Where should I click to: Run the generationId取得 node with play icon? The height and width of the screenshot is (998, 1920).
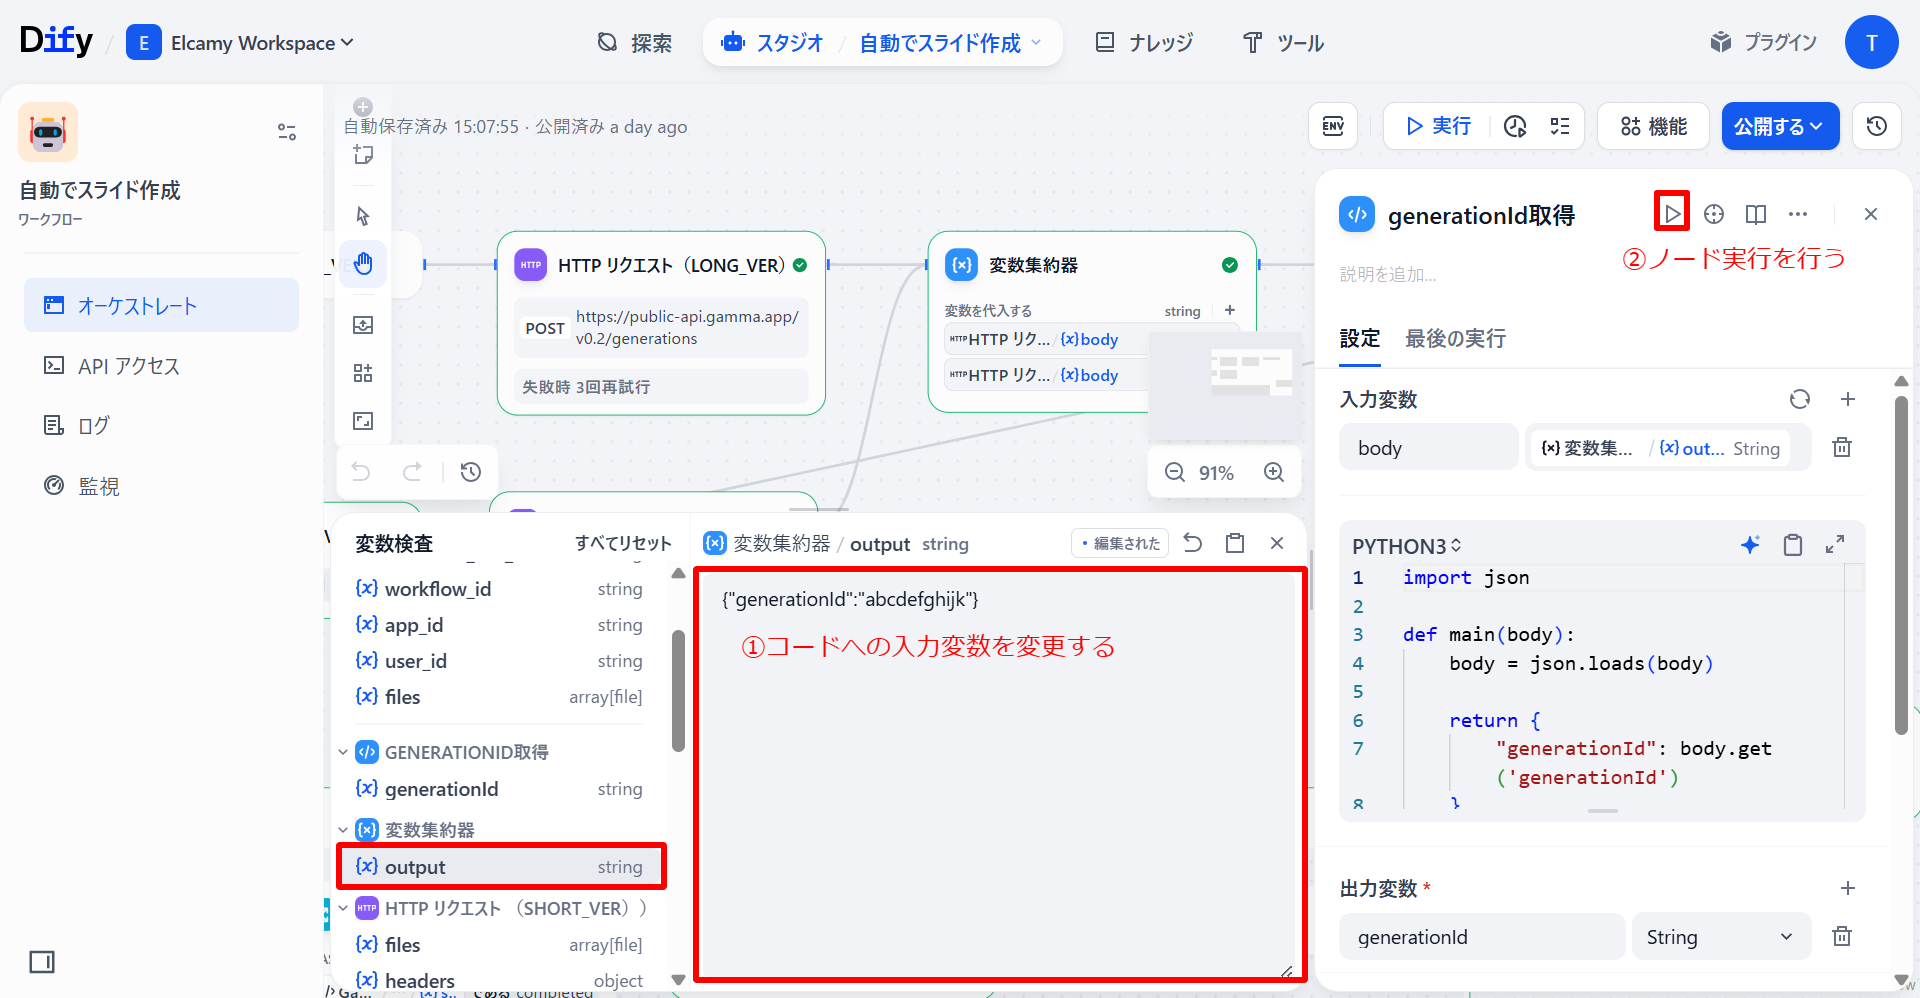[1671, 213]
